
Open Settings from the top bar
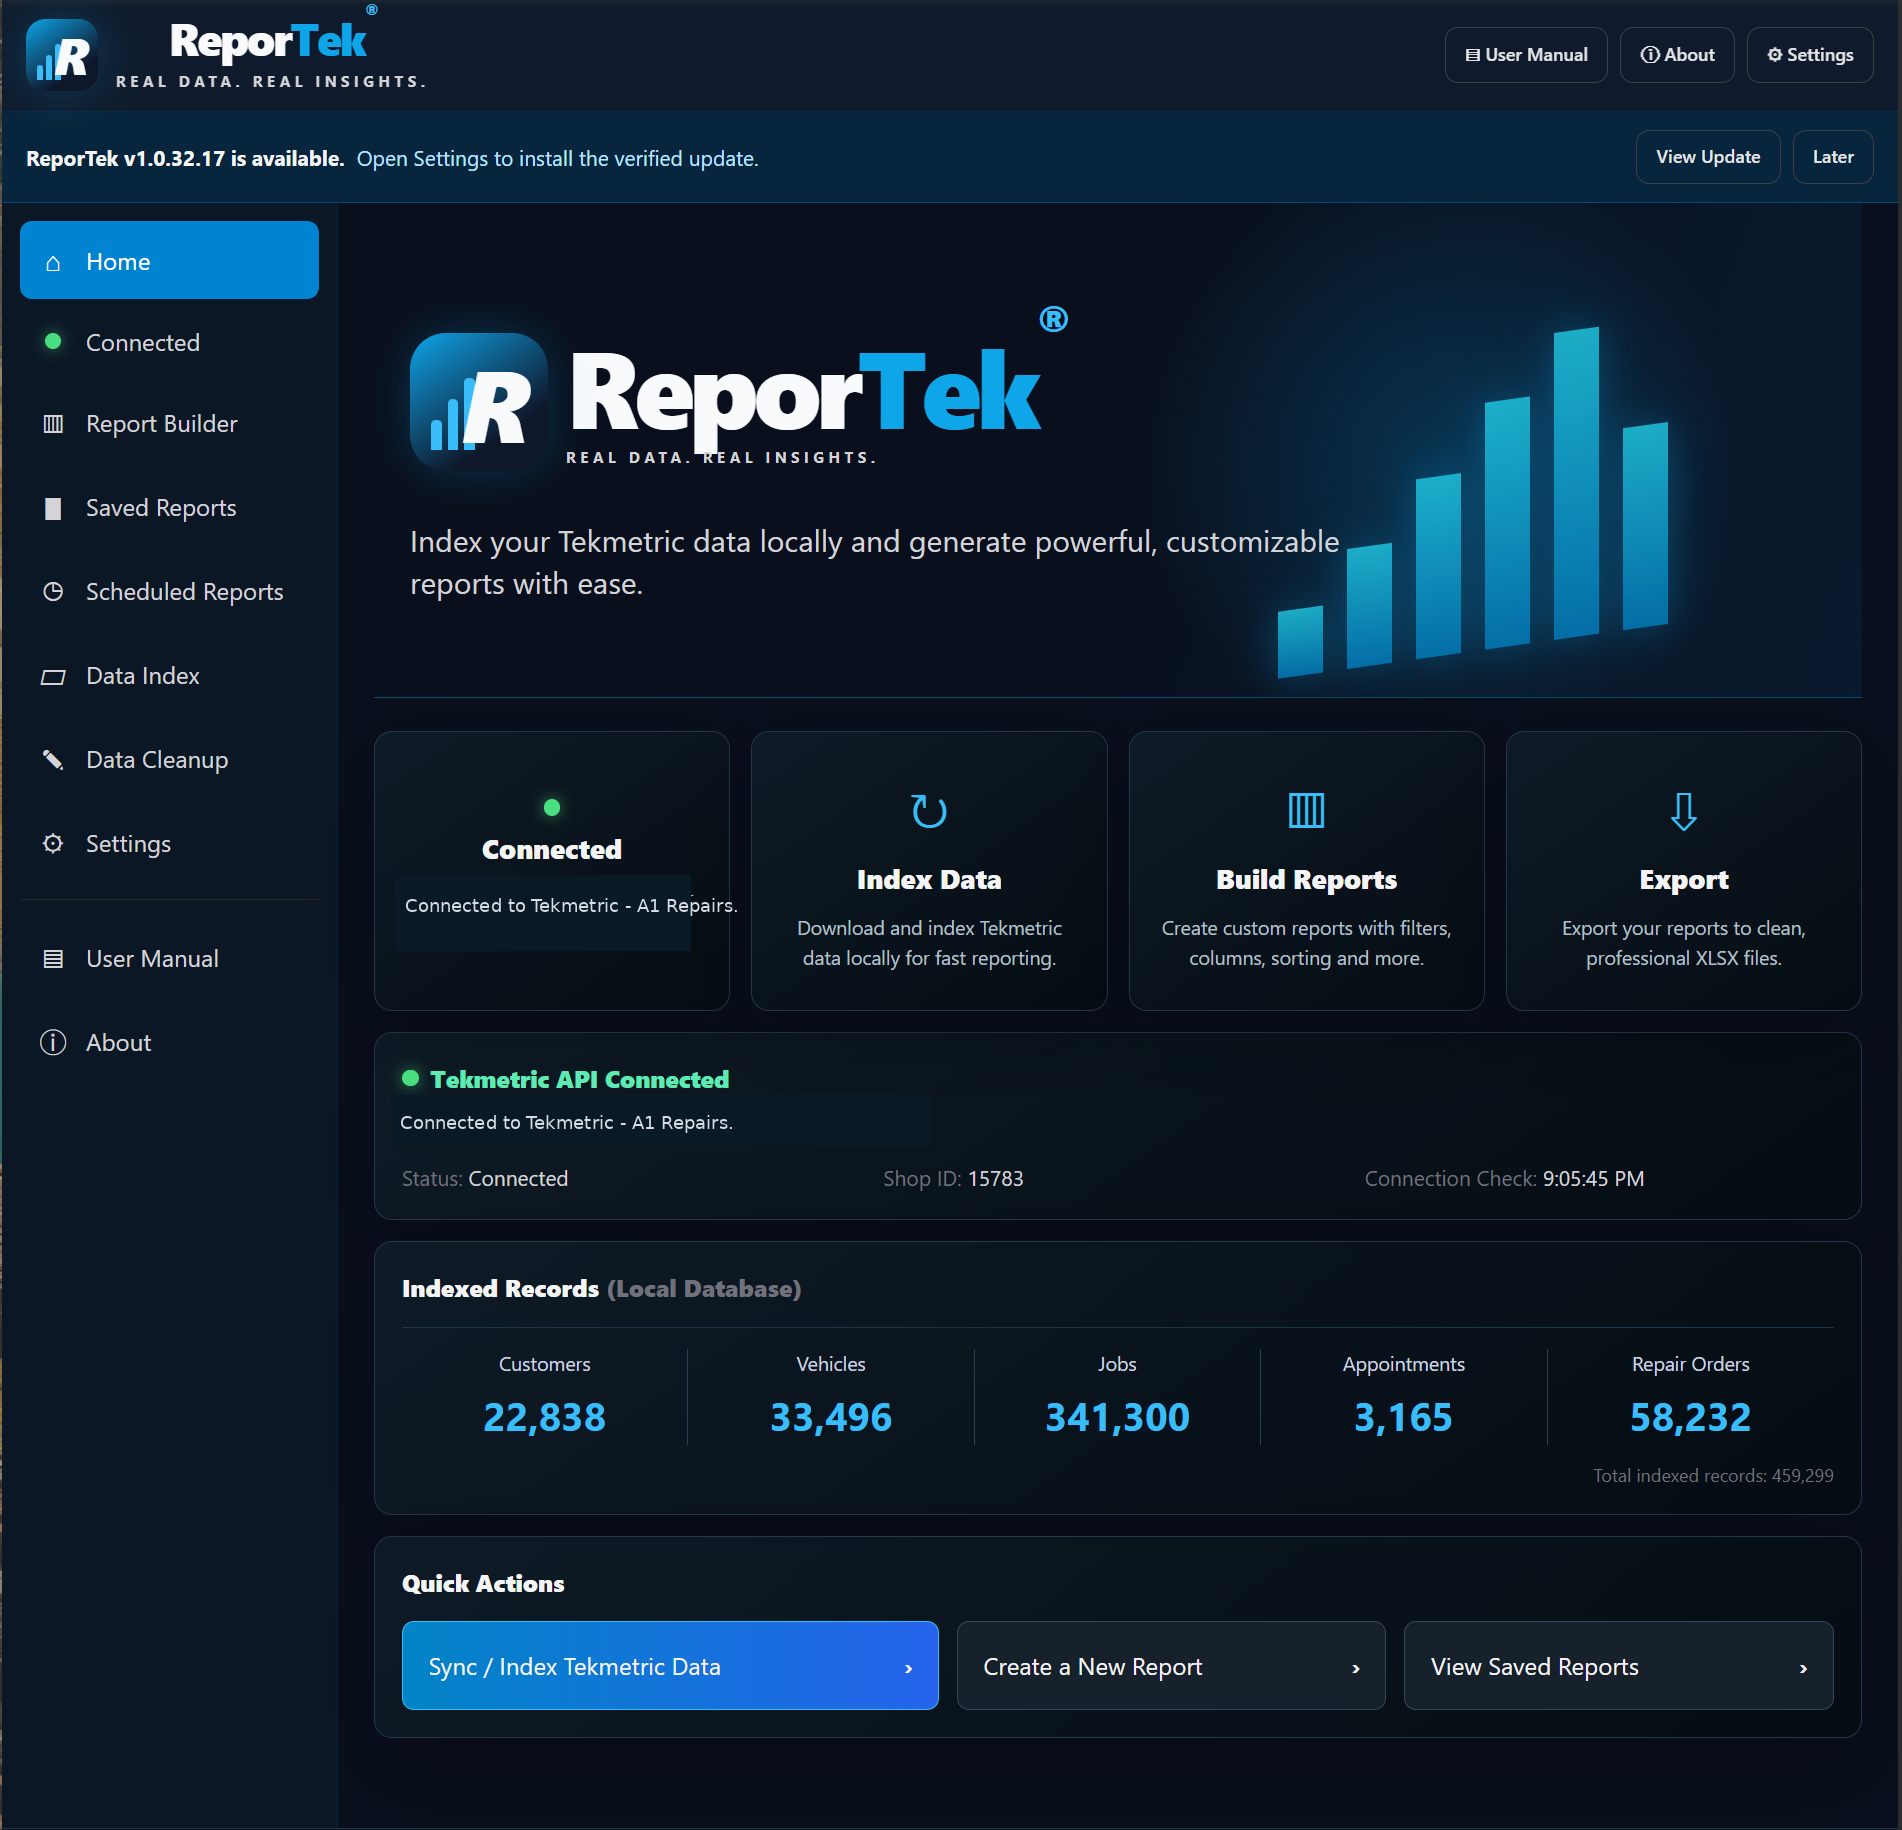click(1810, 55)
